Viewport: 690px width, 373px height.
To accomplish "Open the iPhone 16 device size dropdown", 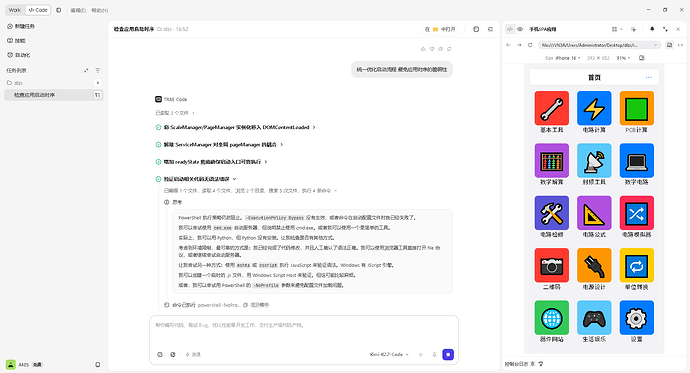I will coord(568,58).
